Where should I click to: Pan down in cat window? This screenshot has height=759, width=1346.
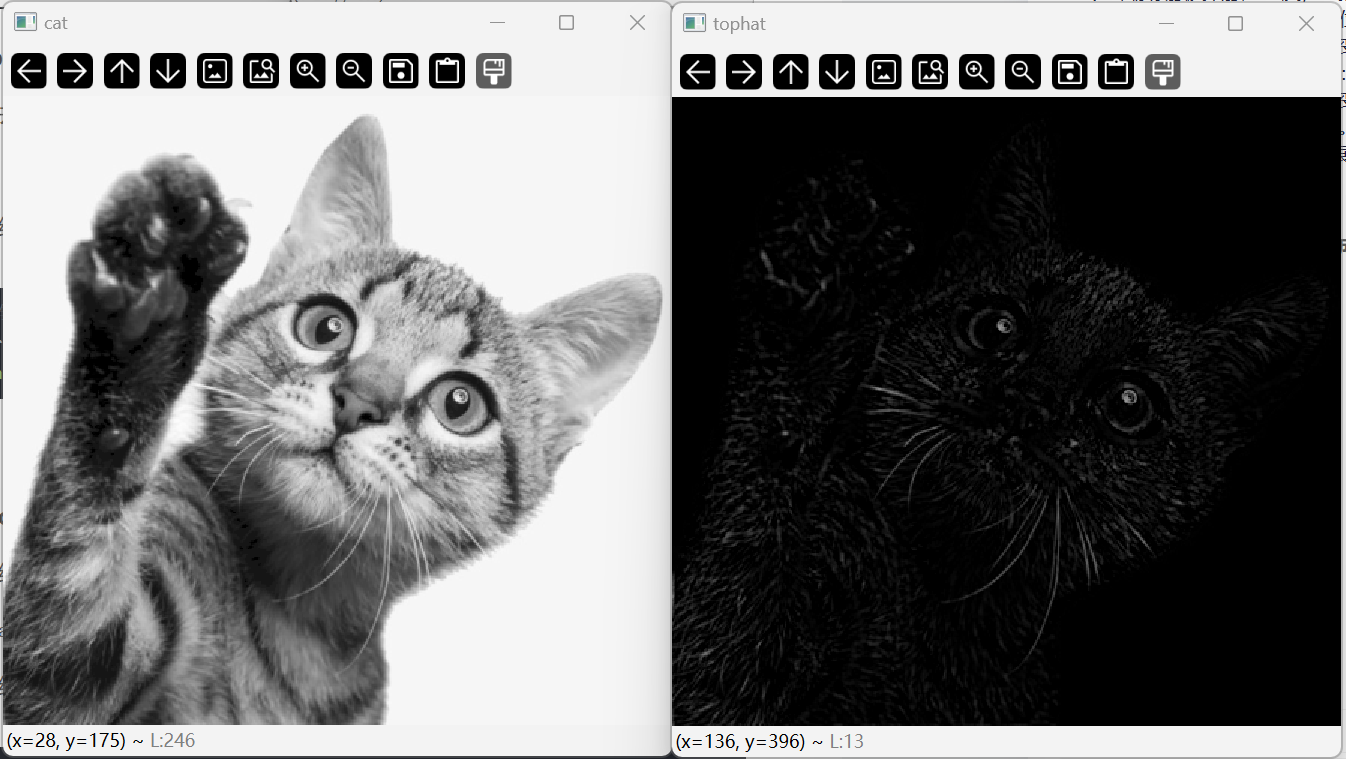(168, 71)
